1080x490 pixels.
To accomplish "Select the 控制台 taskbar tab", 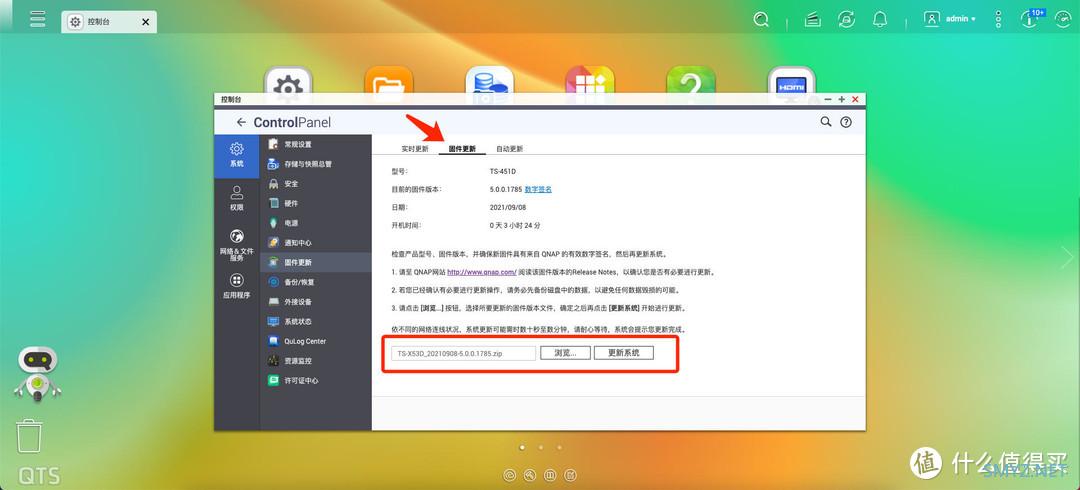I will 109,22.
